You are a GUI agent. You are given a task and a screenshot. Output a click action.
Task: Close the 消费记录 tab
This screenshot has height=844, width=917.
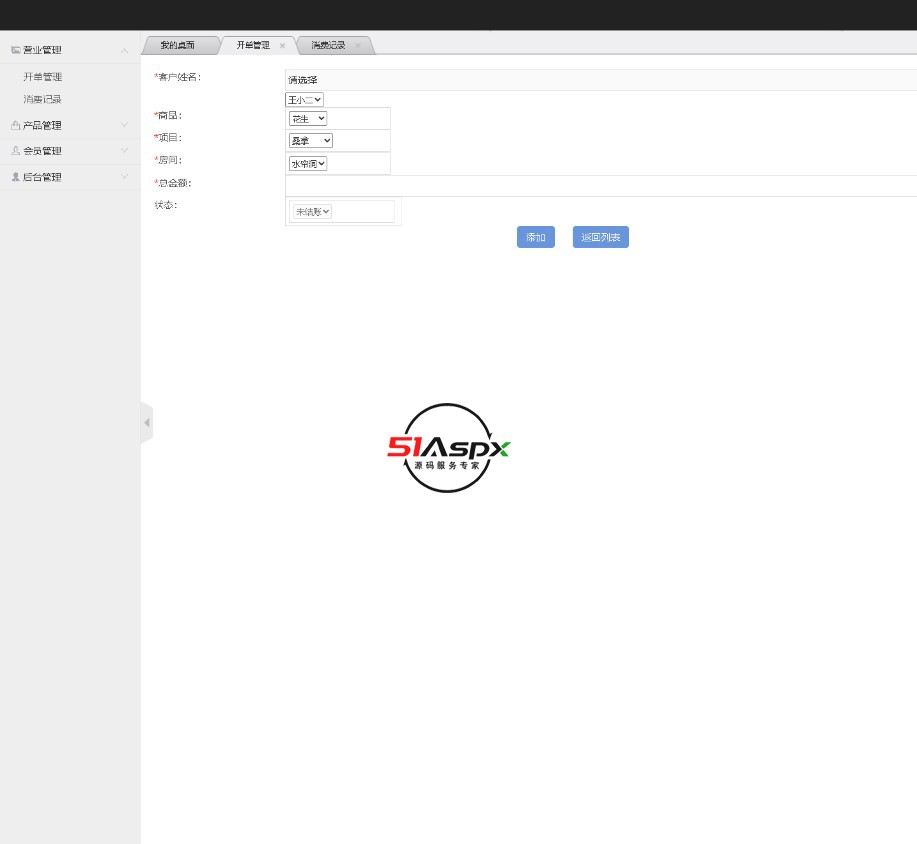[358, 46]
